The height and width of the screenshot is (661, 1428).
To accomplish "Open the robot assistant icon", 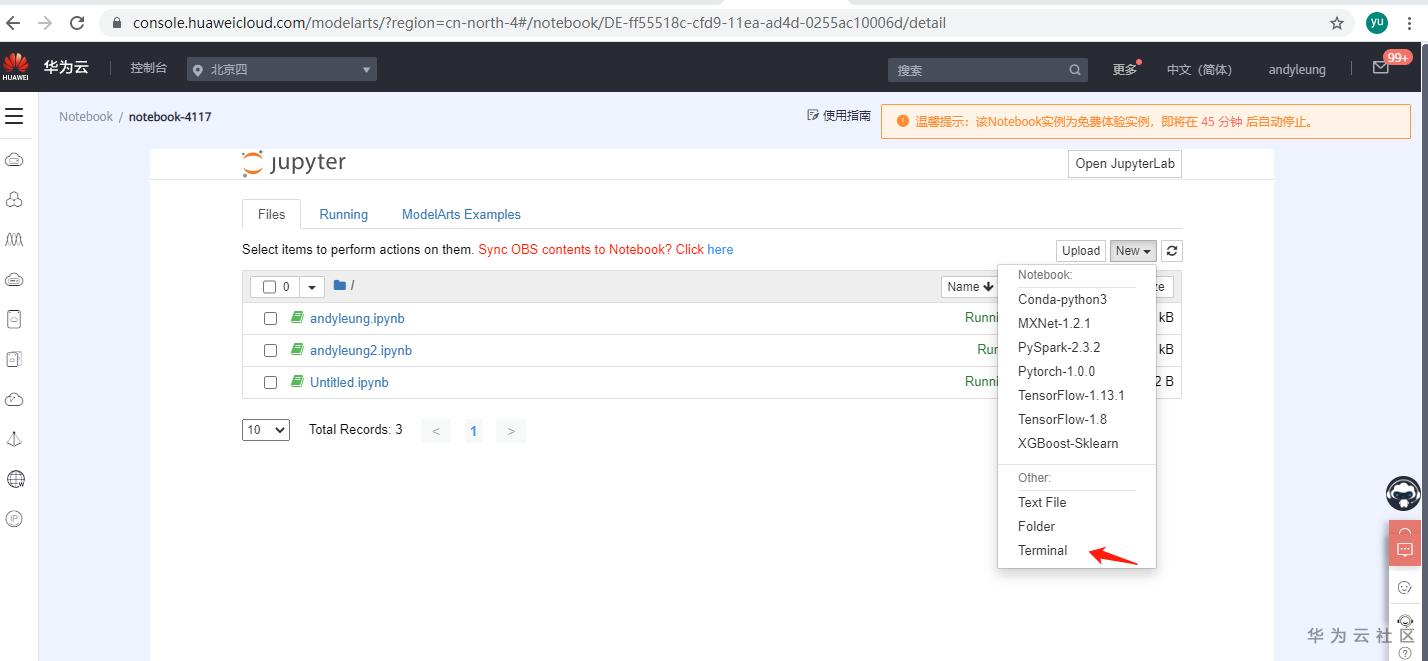I will pyautogui.click(x=1404, y=494).
